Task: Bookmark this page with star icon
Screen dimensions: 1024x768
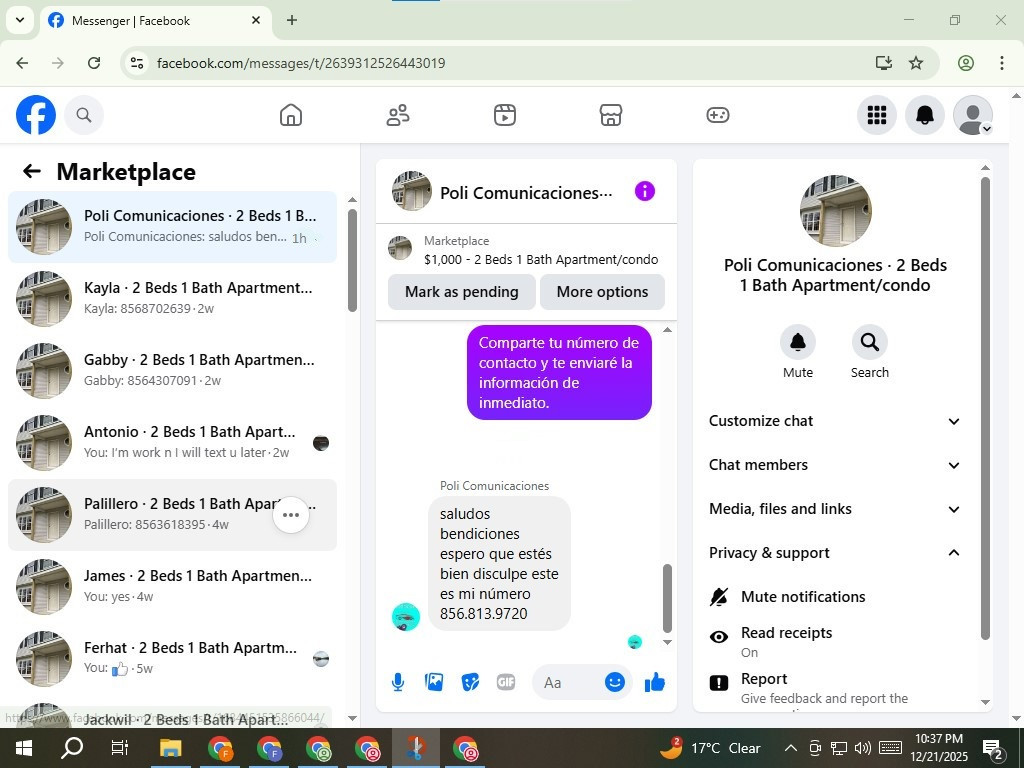Action: pyautogui.click(x=916, y=63)
